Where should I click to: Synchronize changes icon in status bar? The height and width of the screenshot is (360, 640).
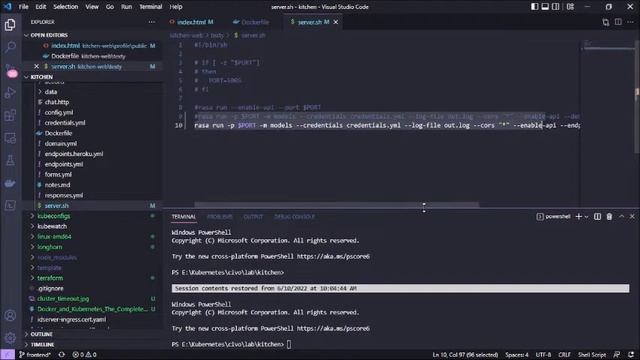(62, 355)
